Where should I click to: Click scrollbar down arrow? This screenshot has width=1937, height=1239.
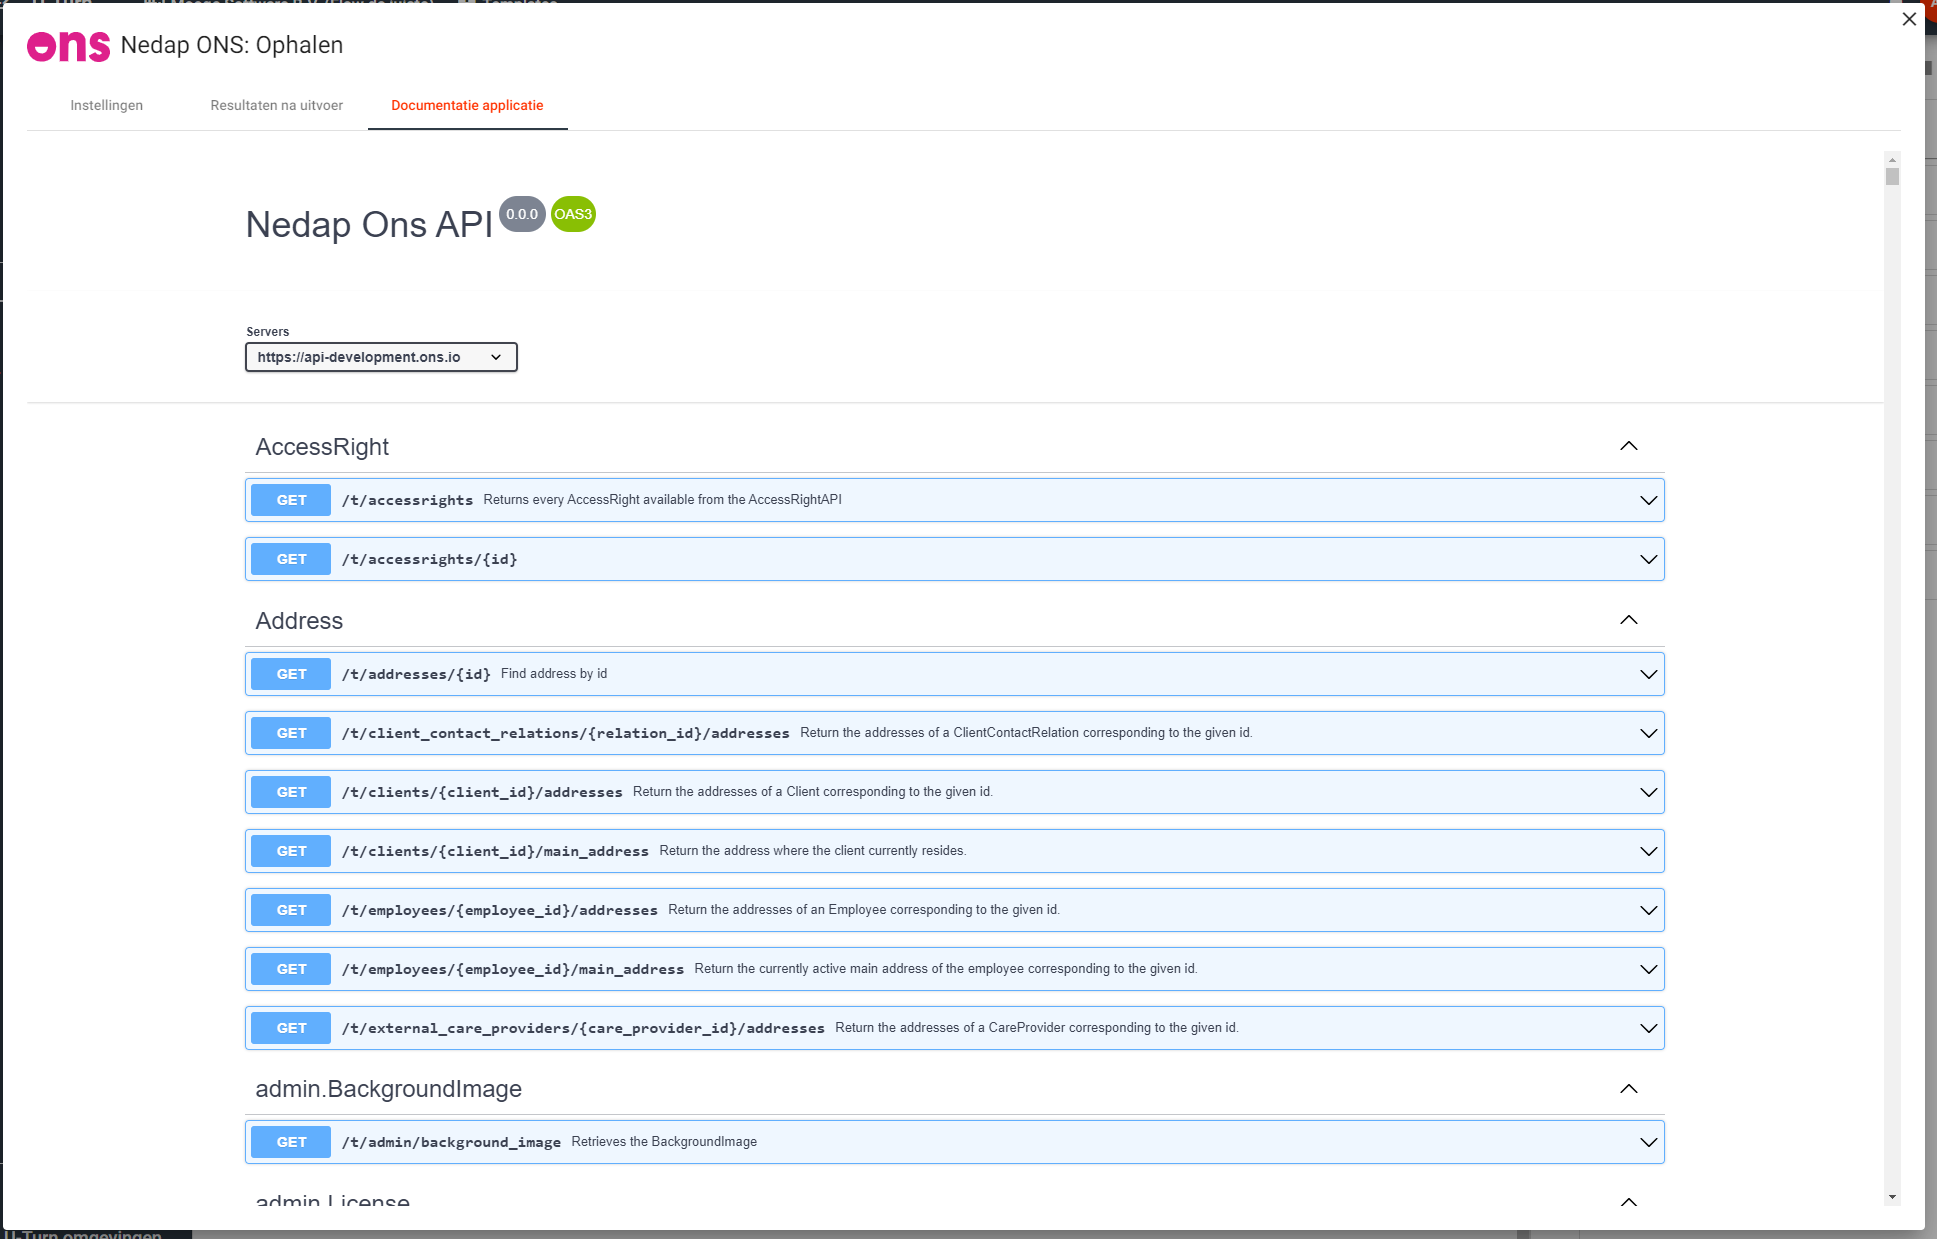[x=1892, y=1197]
